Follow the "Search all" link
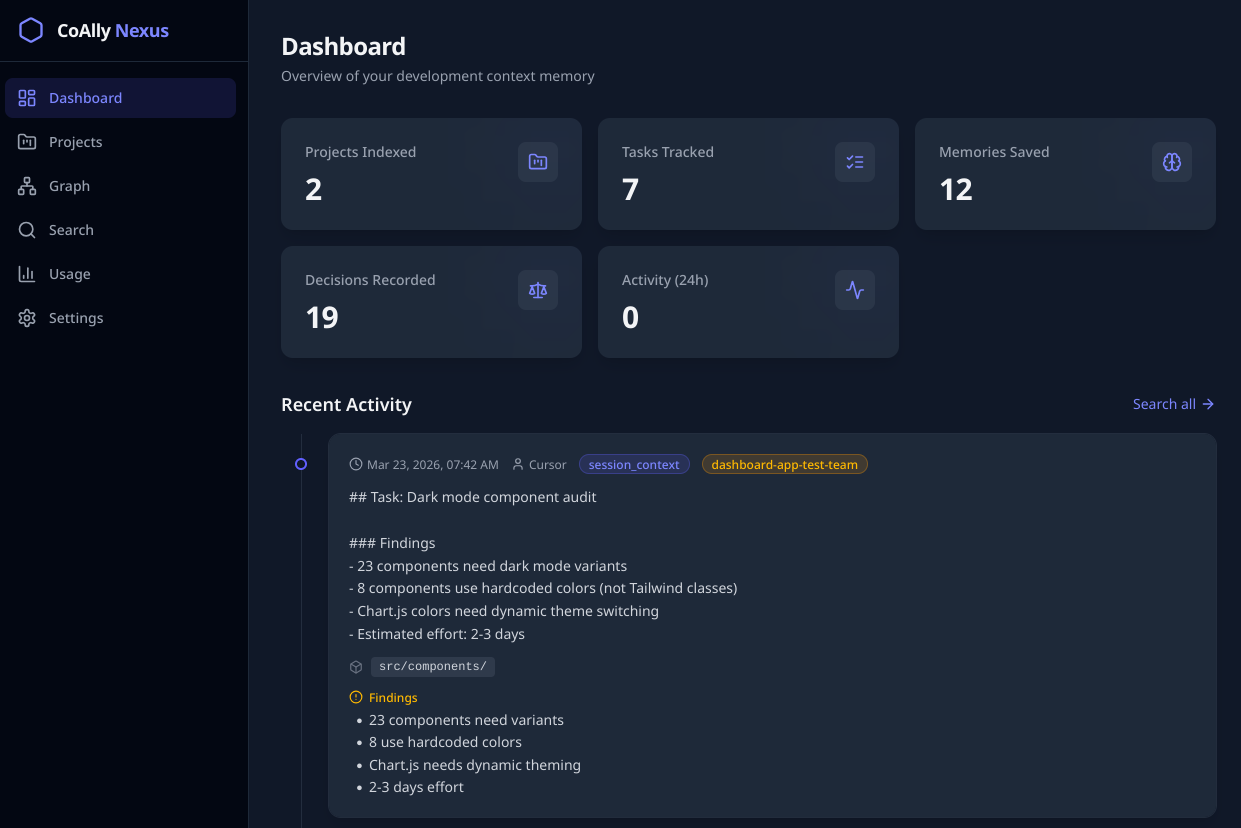The width and height of the screenshot is (1241, 828). 1173,404
